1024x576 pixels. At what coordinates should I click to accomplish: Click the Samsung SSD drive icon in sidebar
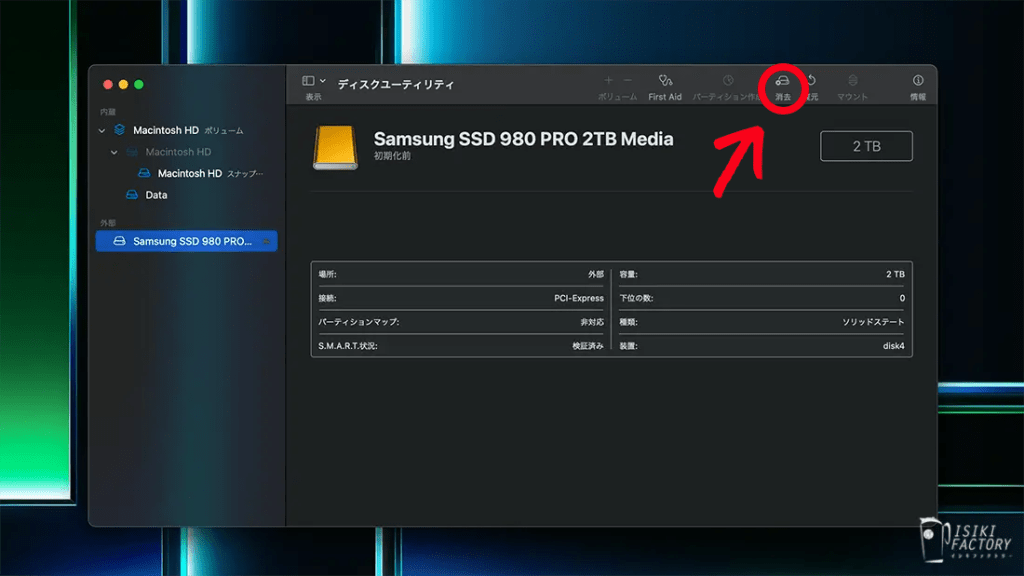(120, 241)
